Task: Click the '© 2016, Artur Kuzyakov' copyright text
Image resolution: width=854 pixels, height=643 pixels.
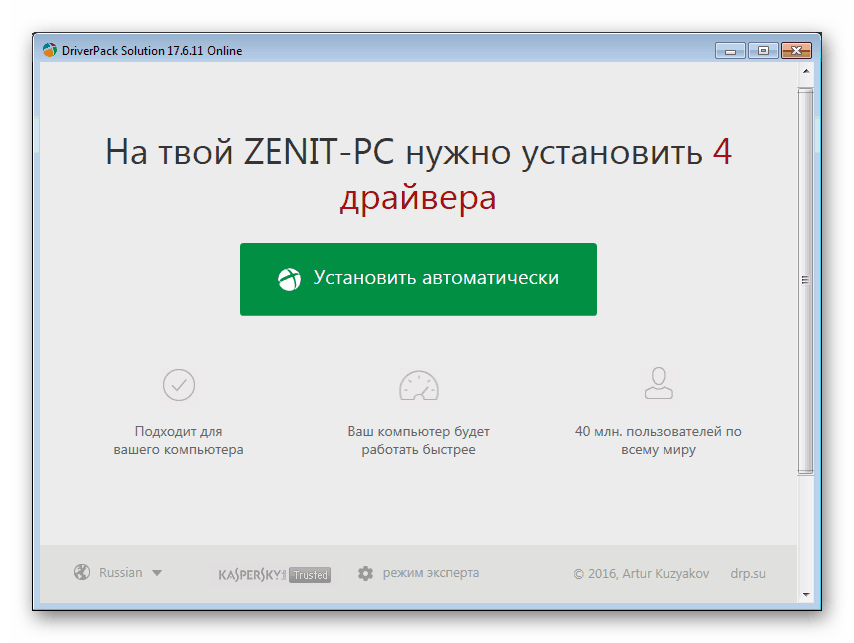Action: (x=644, y=573)
